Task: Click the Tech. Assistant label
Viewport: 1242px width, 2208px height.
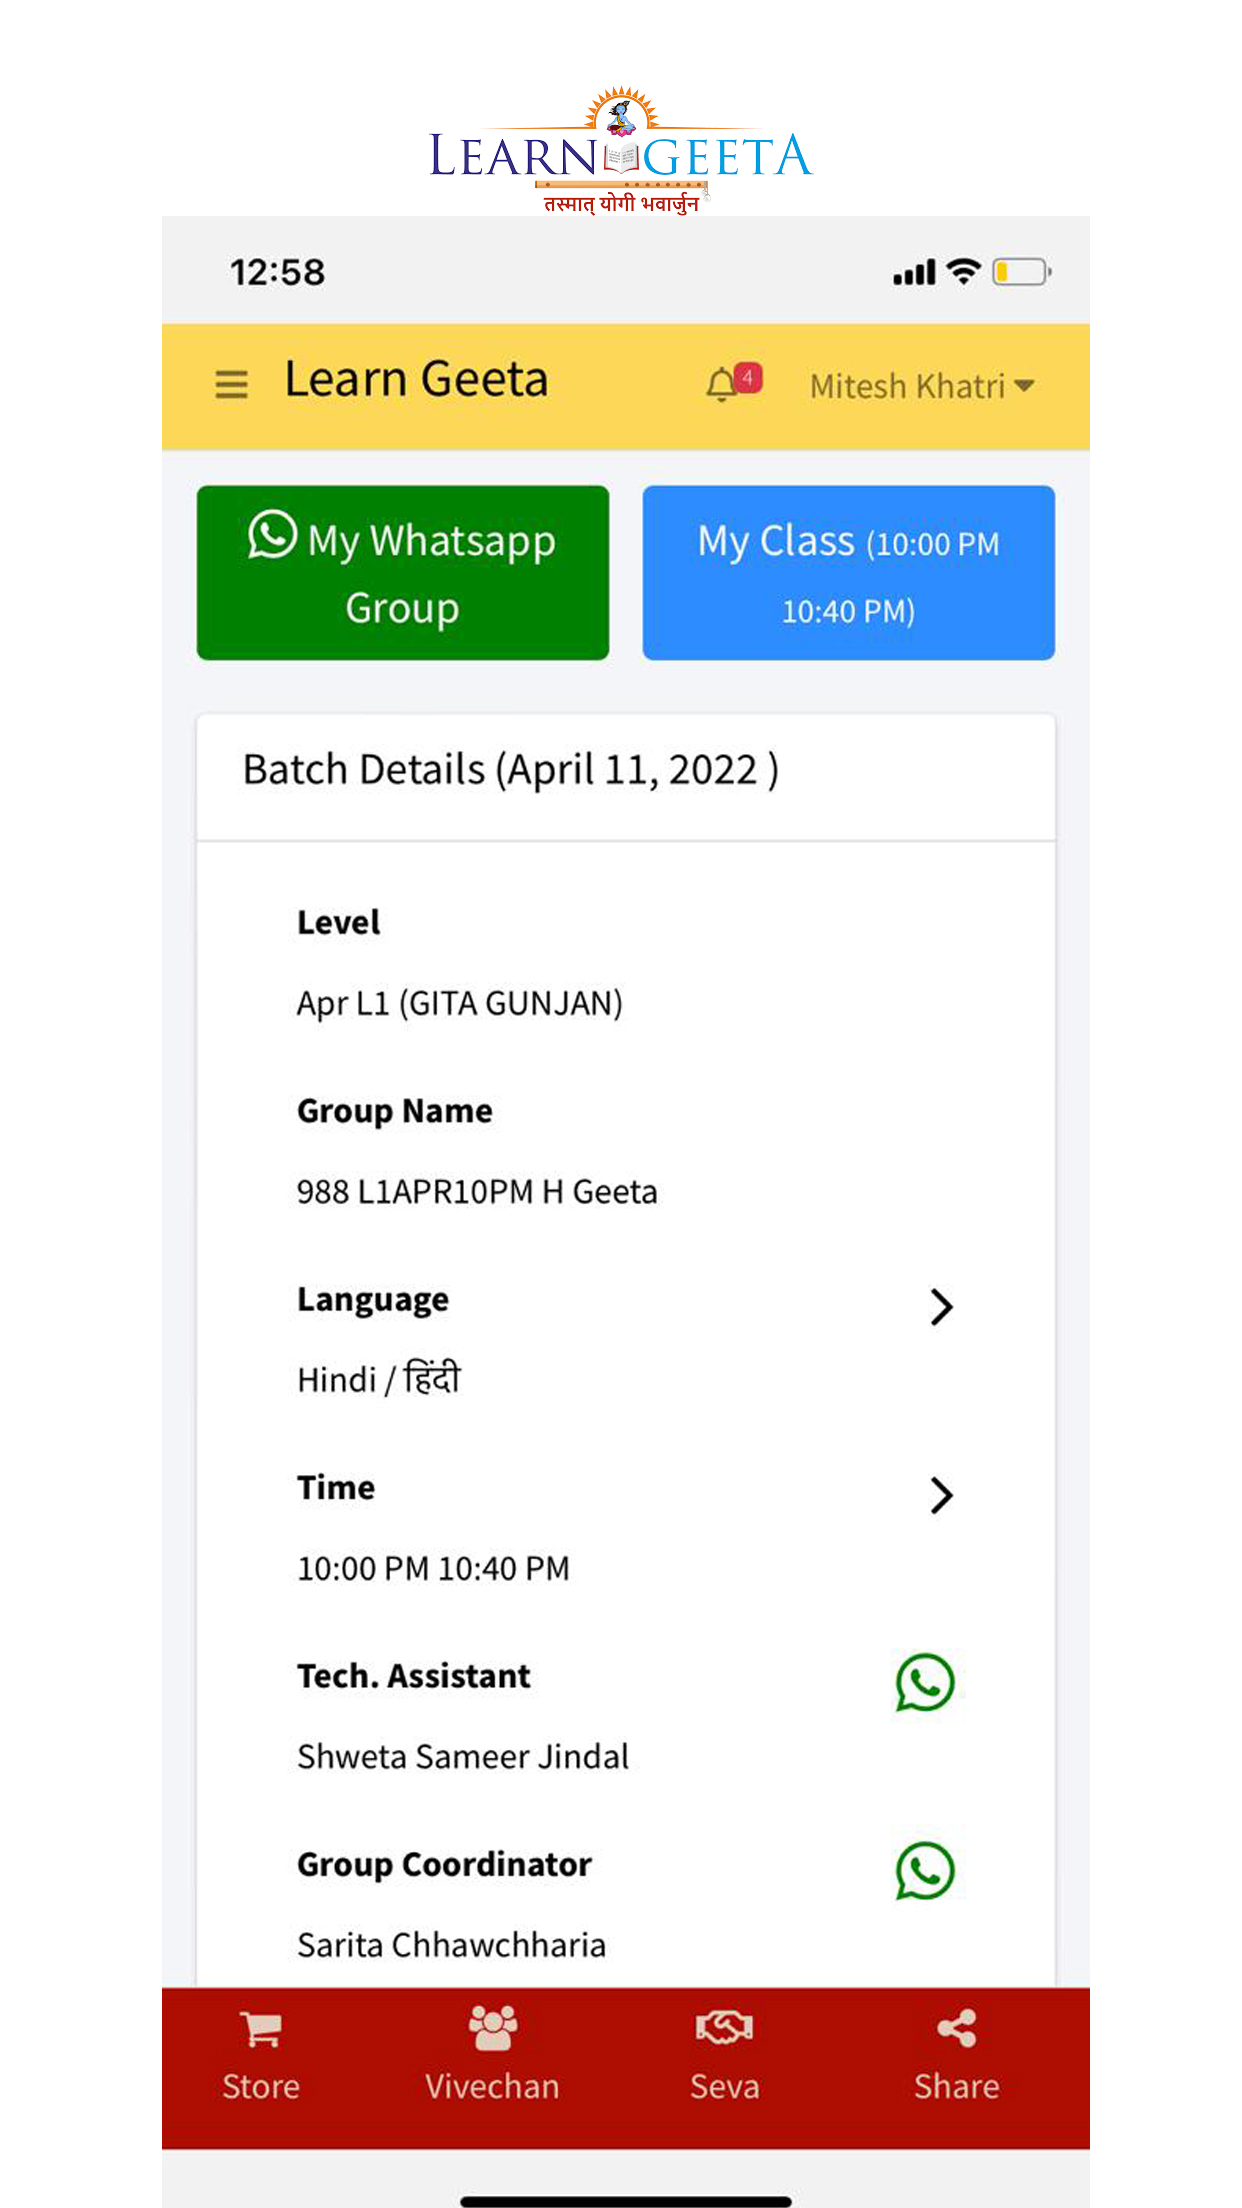Action: pos(414,1676)
